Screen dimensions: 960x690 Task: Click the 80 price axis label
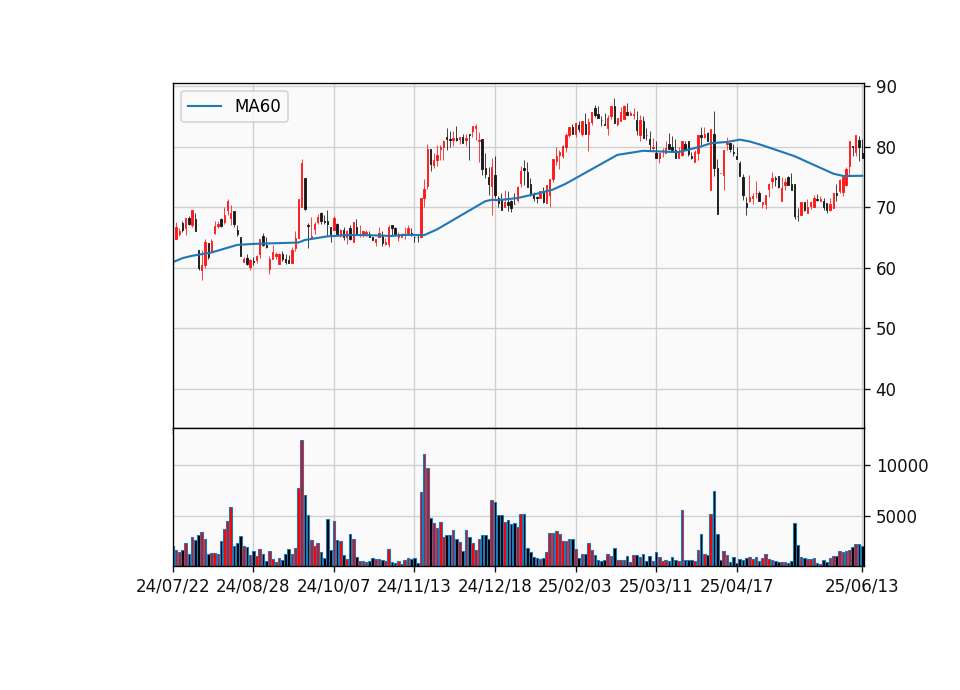coord(886,148)
